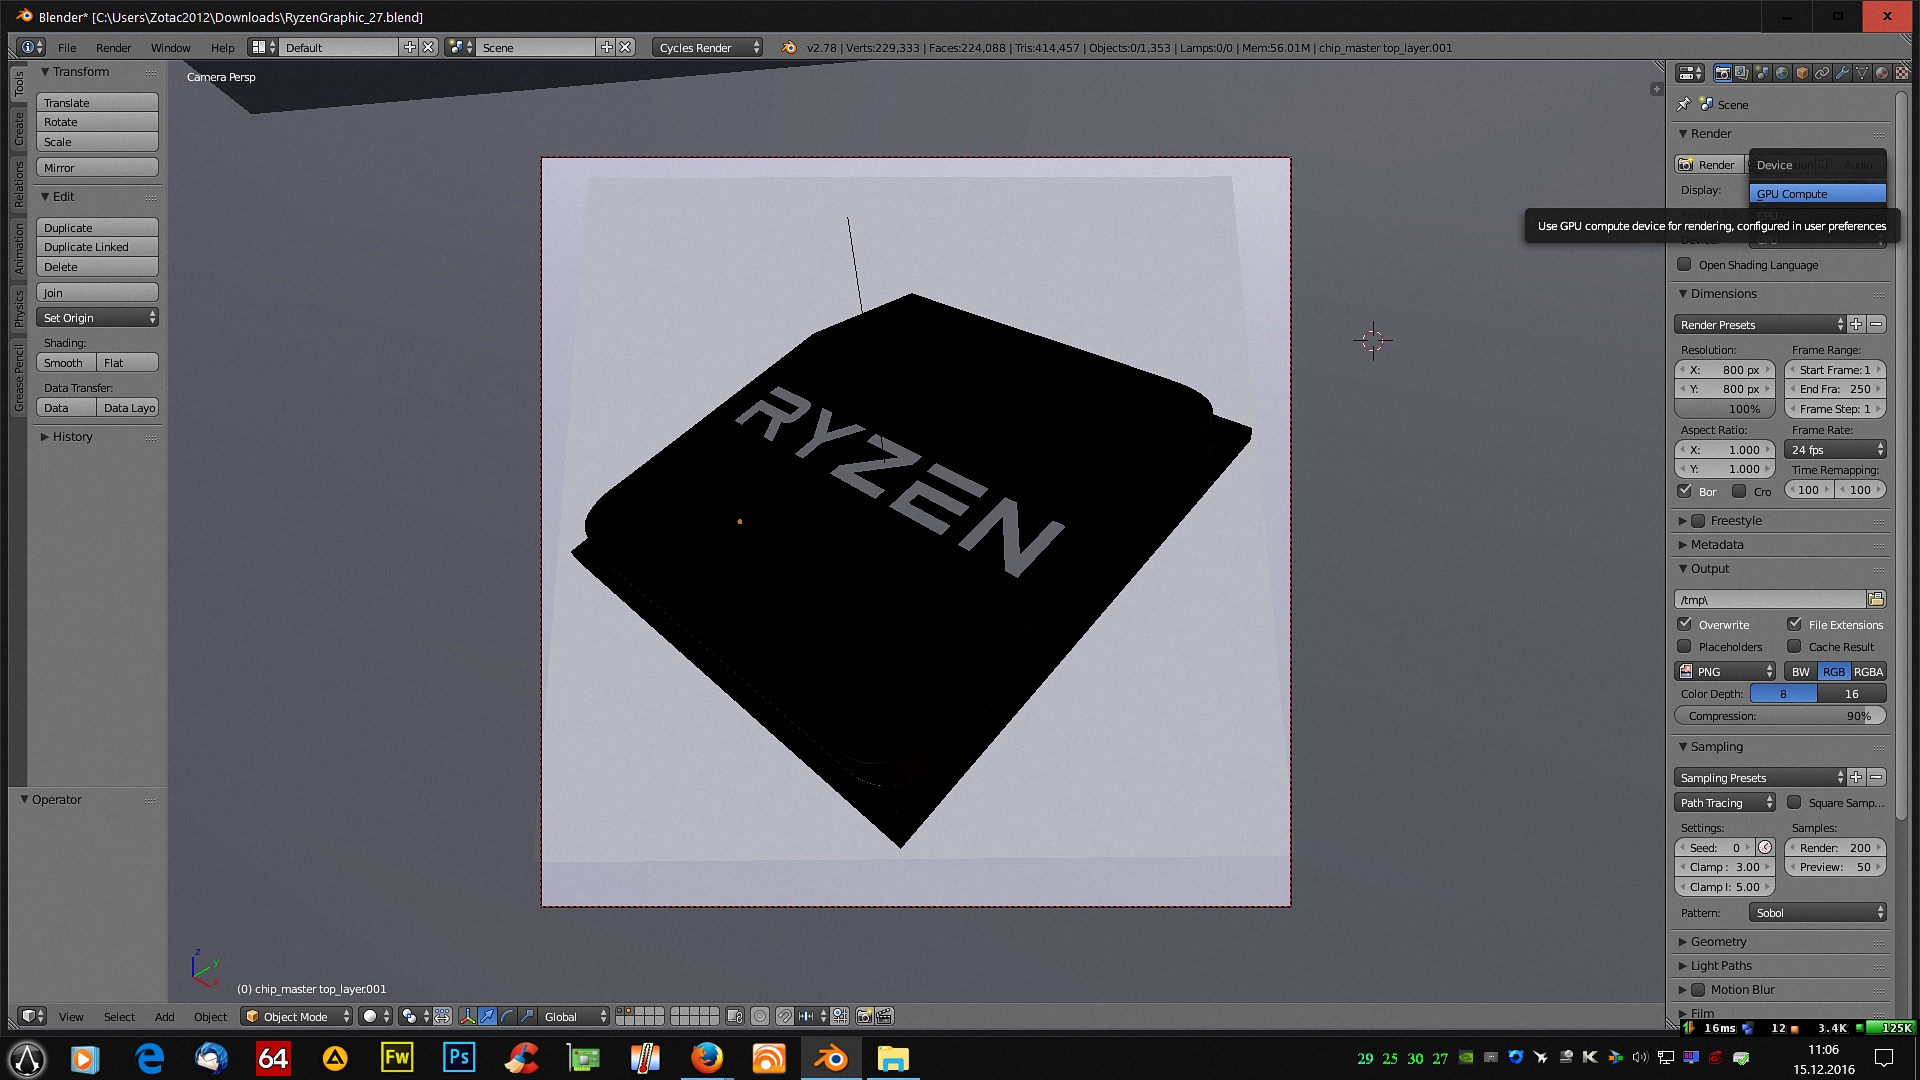Expand the Light Paths panel

pos(1720,965)
